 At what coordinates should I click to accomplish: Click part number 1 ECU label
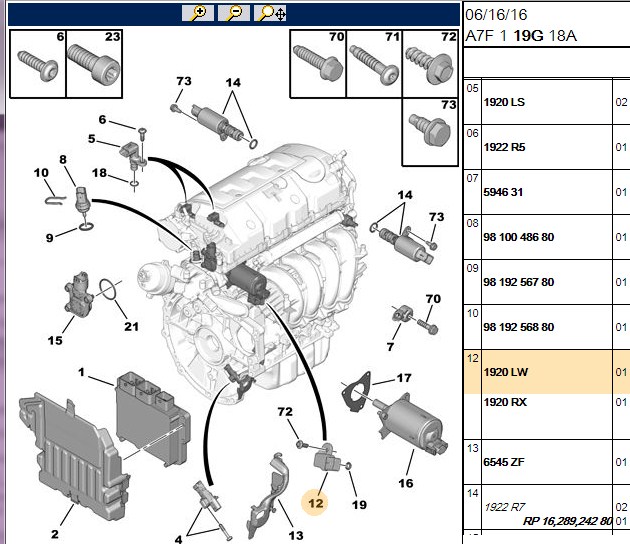pyautogui.click(x=82, y=372)
